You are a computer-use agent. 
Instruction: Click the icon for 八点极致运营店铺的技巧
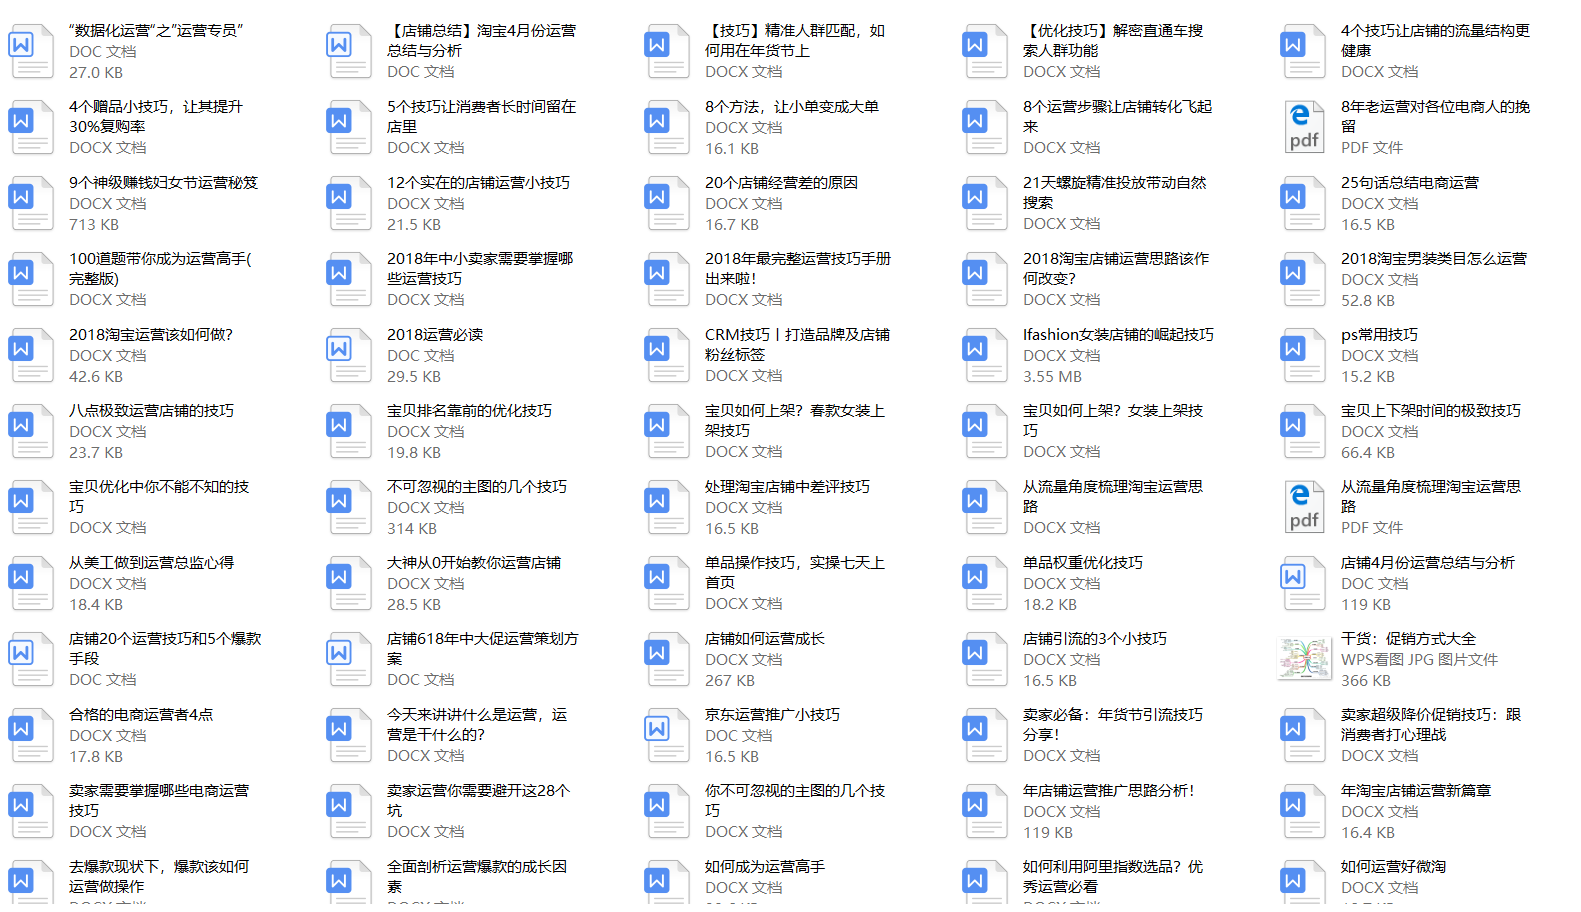31,431
